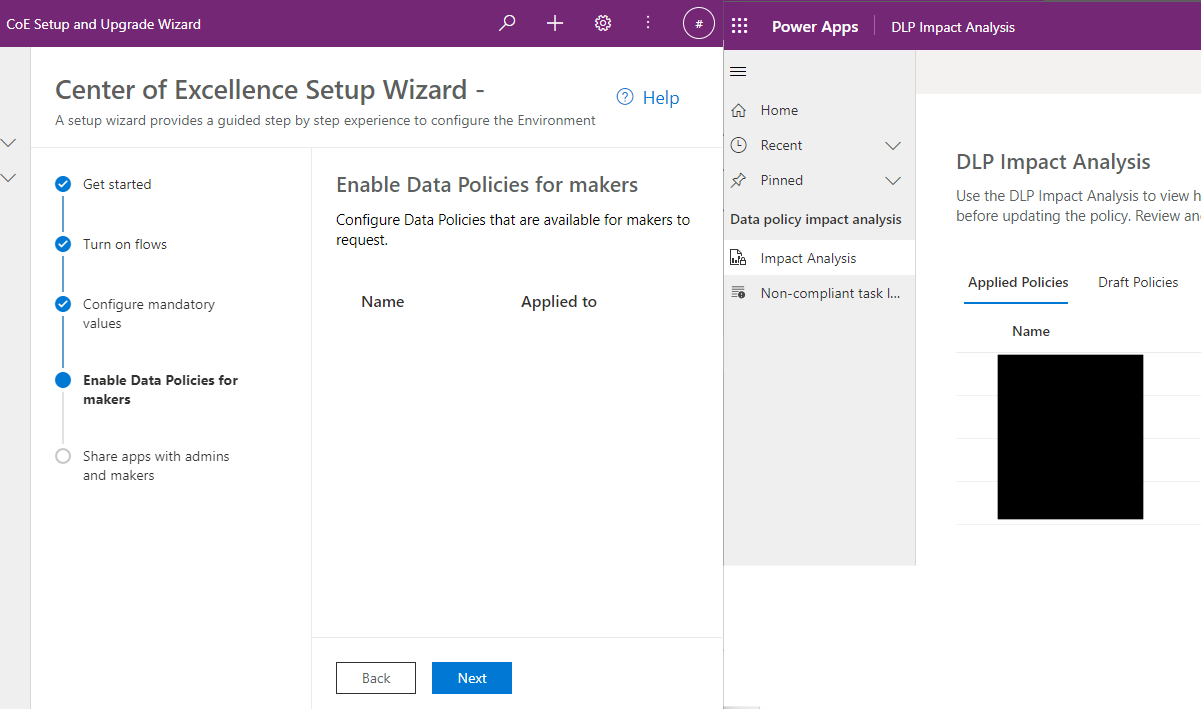
Task: Click the Help question mark icon
Action: [x=624, y=97]
